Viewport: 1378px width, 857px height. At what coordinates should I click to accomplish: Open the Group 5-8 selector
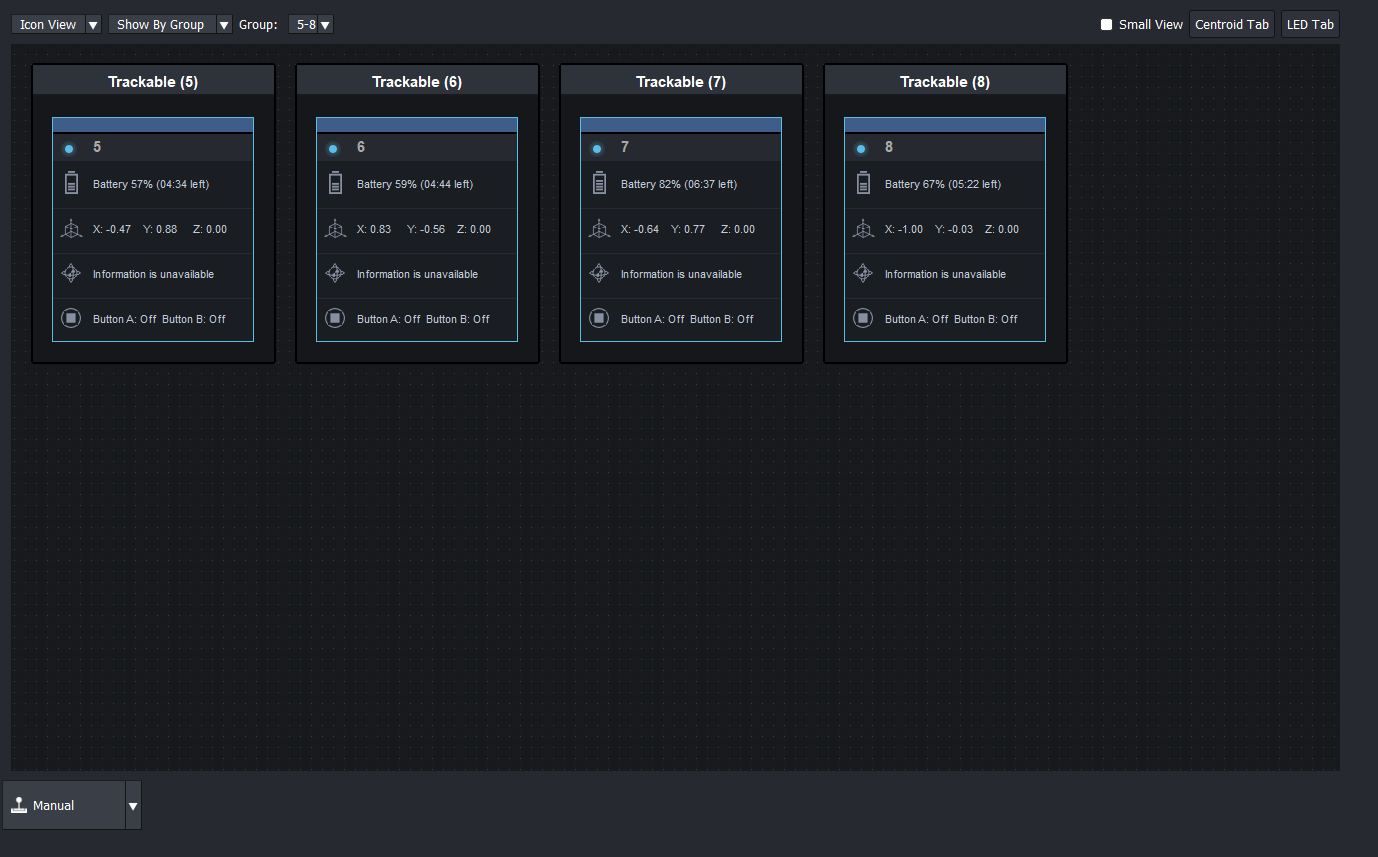(310, 25)
